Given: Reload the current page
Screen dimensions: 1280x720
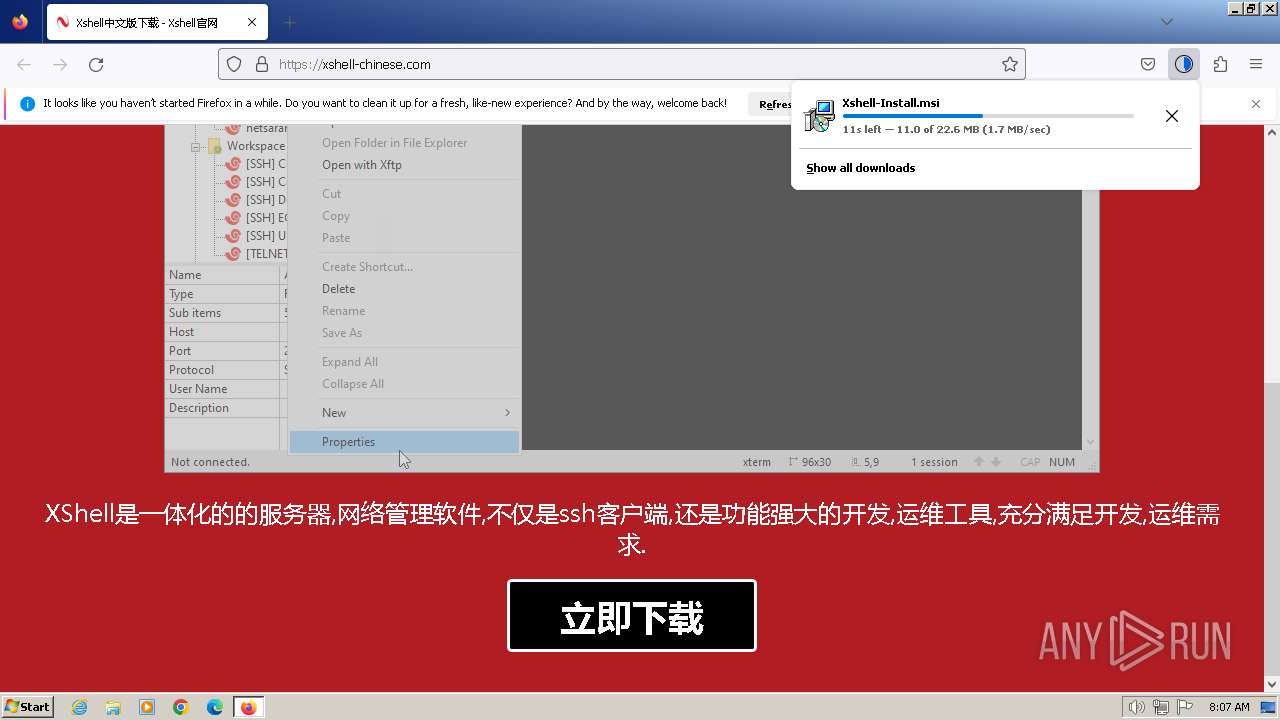Looking at the screenshot, I should (x=96, y=64).
